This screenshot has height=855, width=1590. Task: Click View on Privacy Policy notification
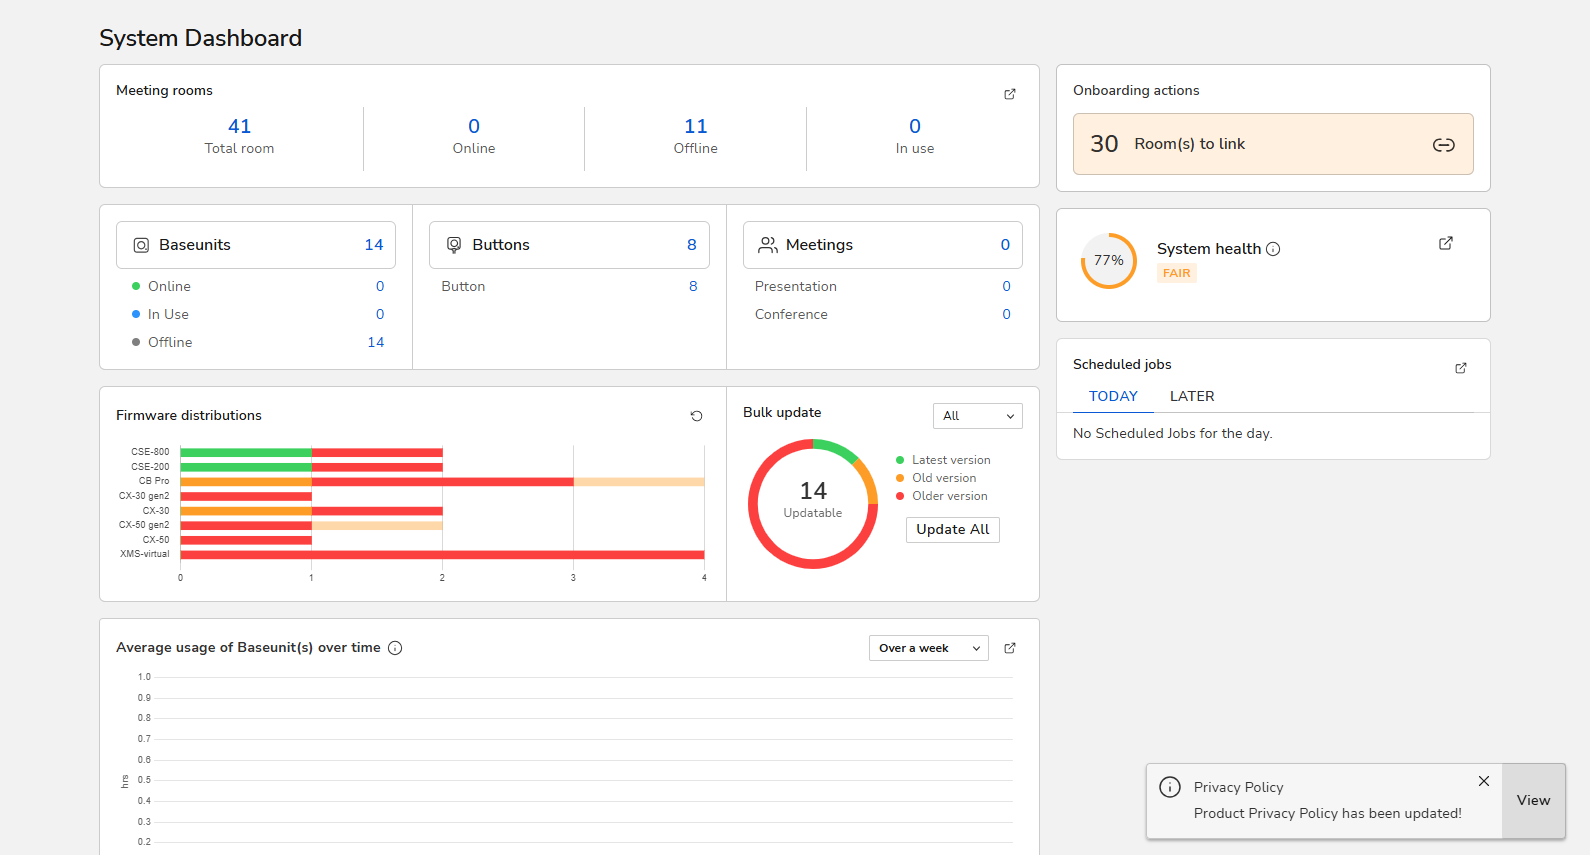coord(1533,800)
